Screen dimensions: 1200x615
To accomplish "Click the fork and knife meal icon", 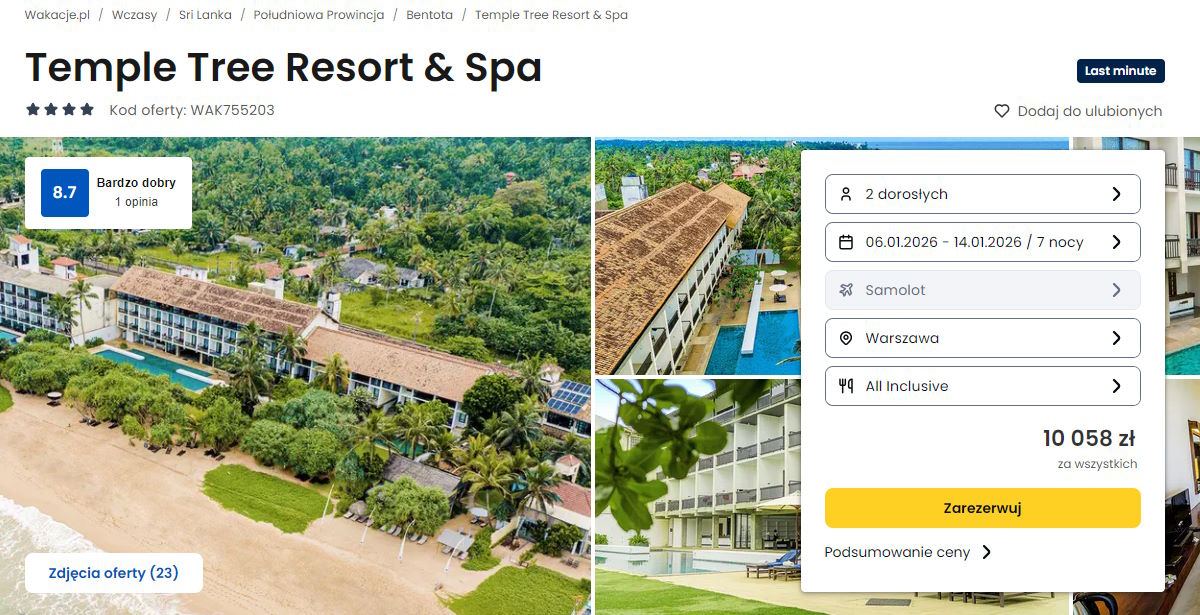I will pos(846,386).
